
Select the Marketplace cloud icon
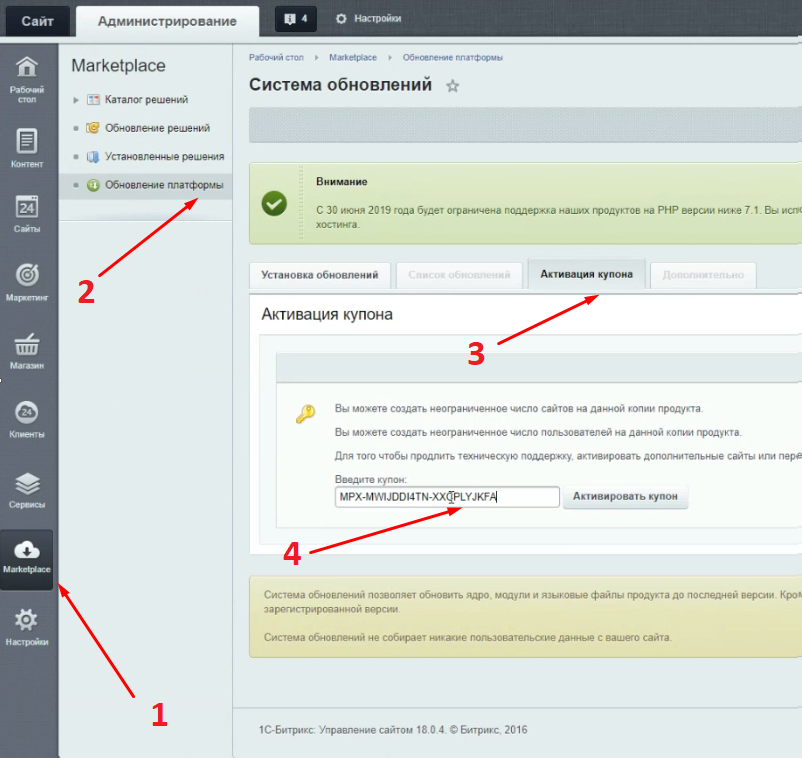tap(27, 550)
